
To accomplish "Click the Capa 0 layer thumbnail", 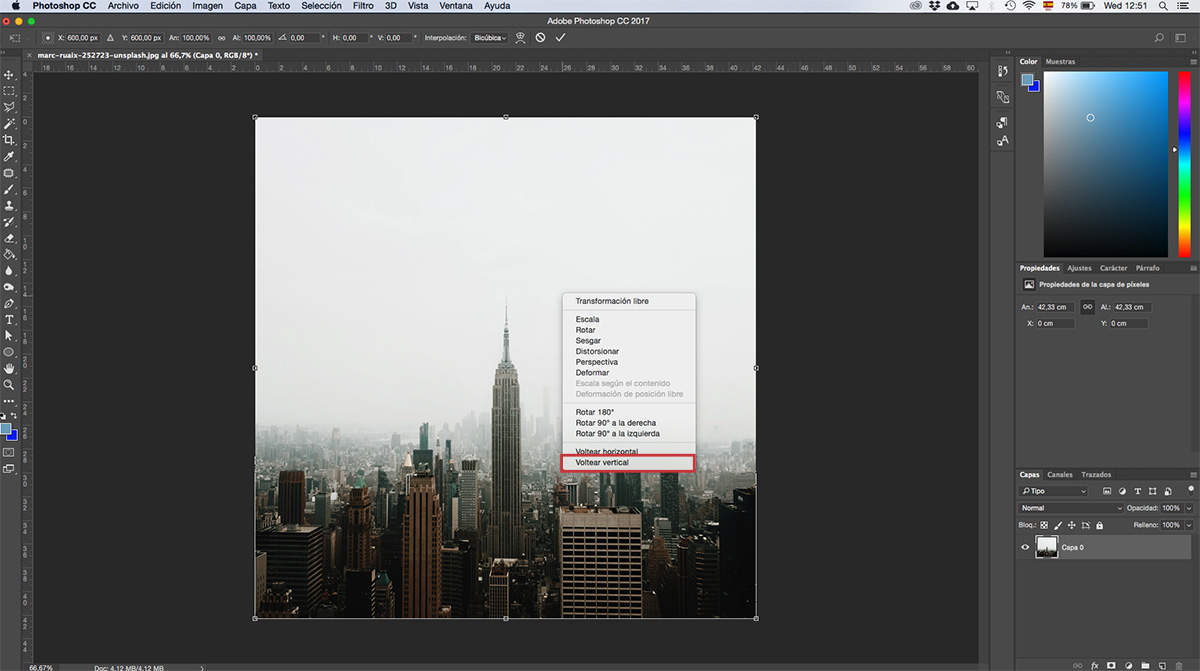I will coord(1046,547).
